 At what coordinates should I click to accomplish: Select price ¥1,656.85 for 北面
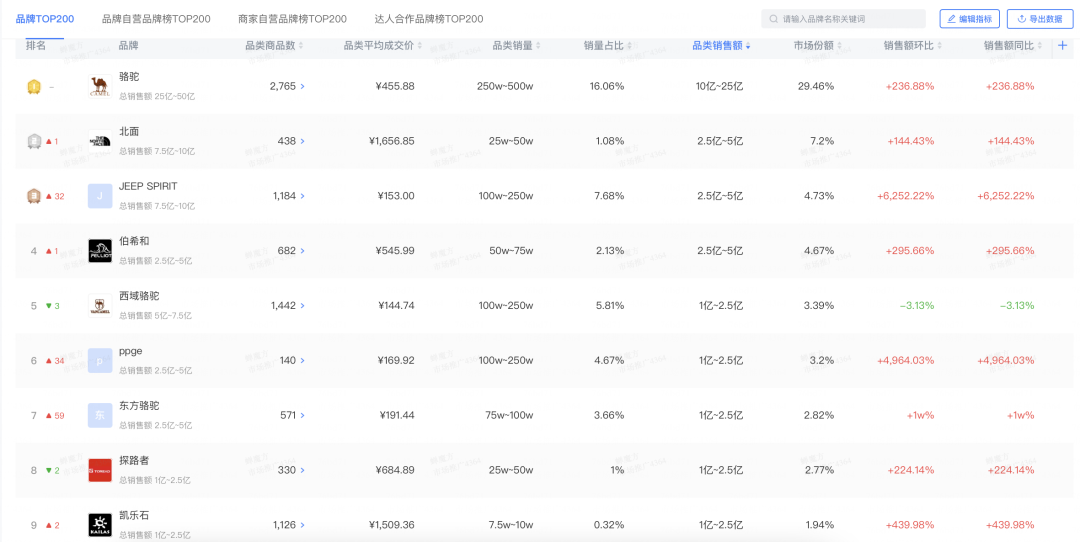pyautogui.click(x=392, y=141)
